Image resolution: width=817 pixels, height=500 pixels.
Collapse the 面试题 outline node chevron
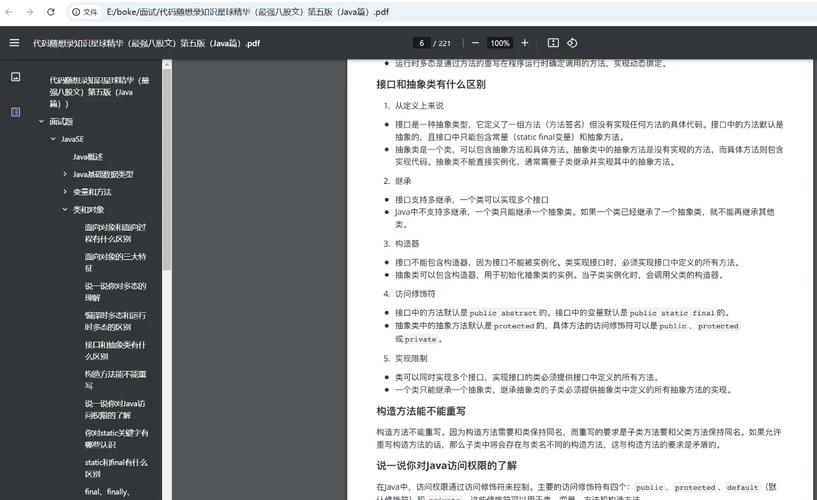coord(41,121)
